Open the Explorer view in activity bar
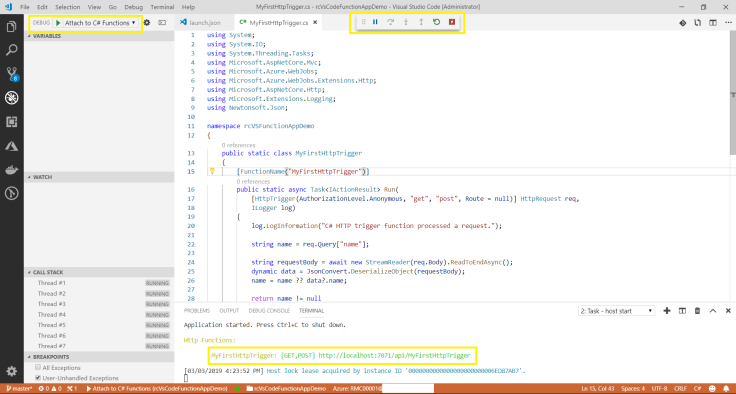736x394 pixels. coord(12,27)
